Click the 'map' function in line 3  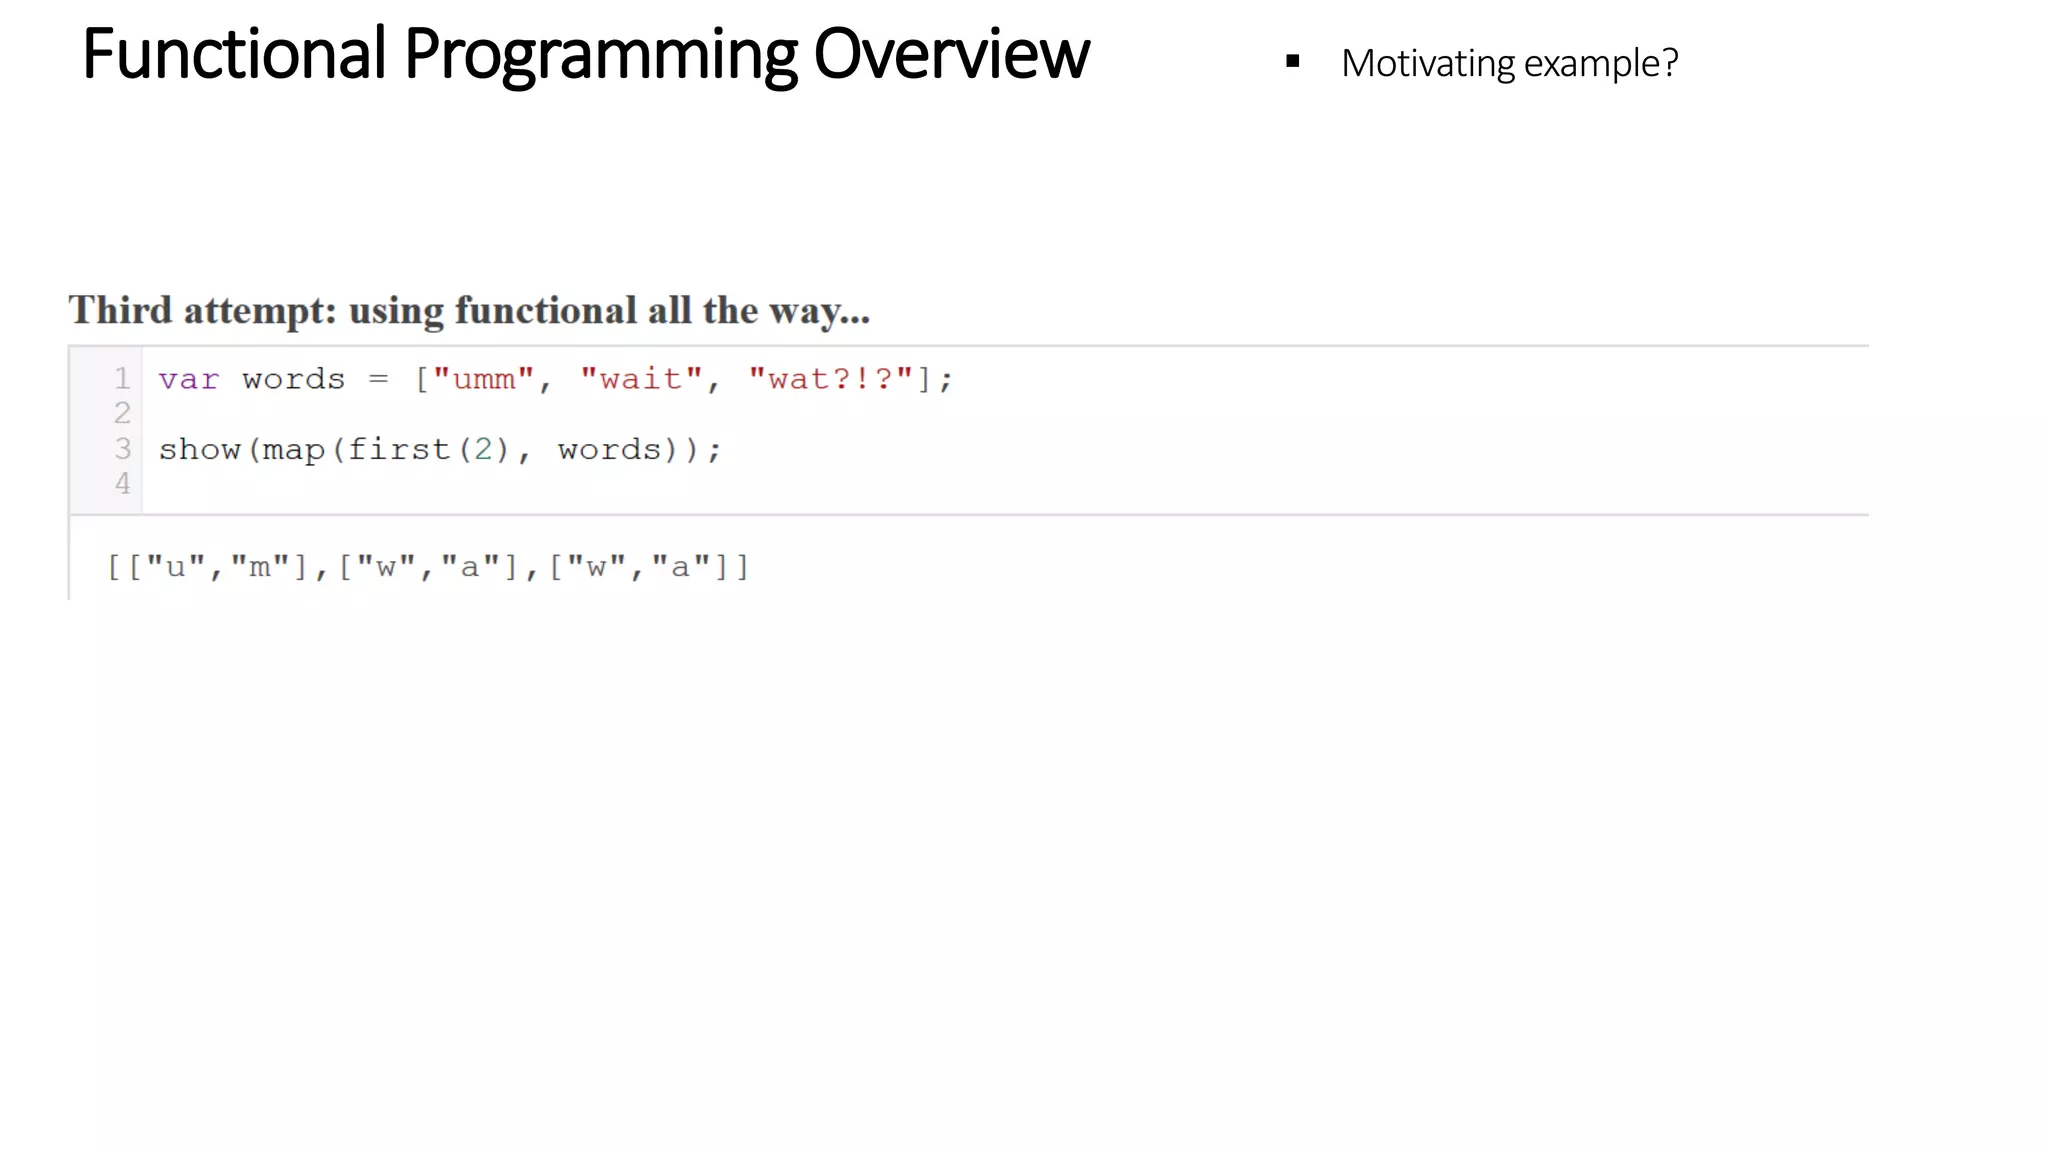point(293,451)
